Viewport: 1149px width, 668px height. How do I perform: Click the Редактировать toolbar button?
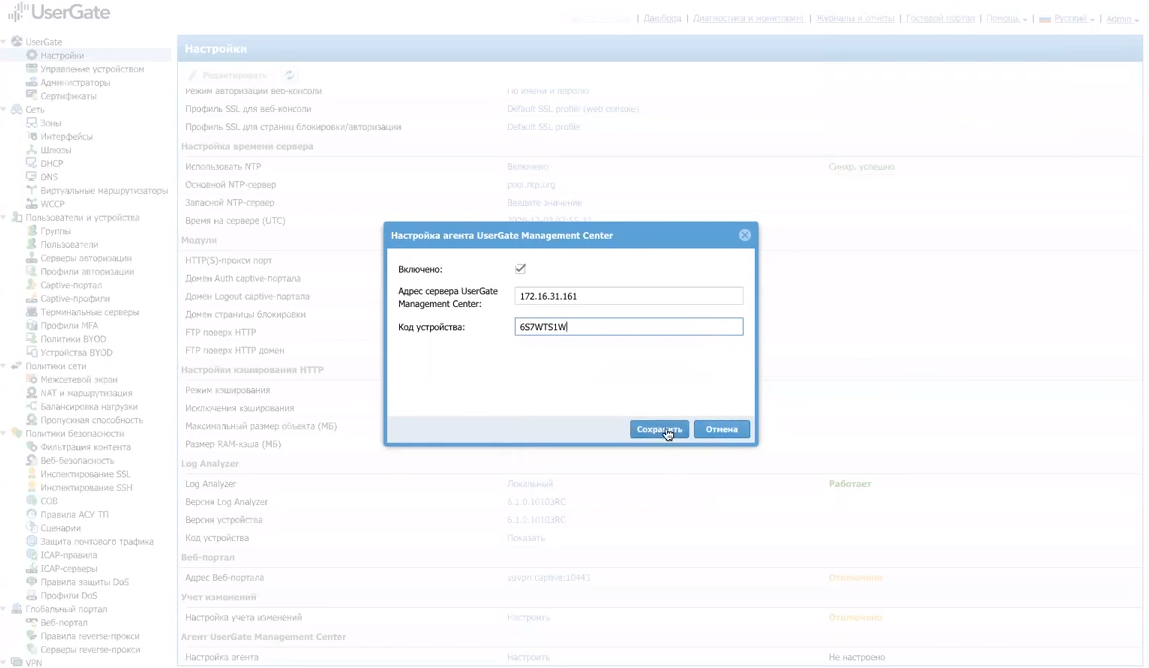[x=228, y=75]
